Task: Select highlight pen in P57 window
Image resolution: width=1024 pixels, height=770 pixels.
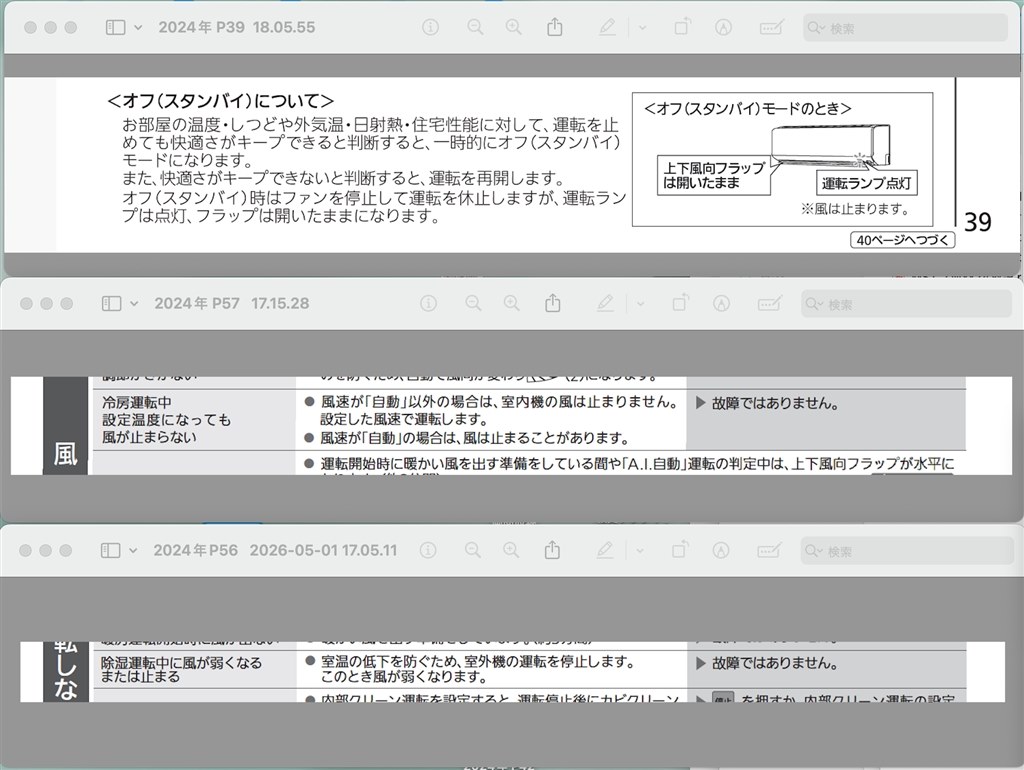Action: tap(605, 303)
